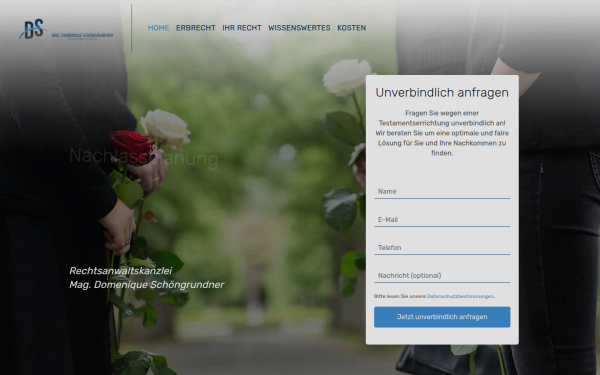Click the Rechtsanwaltskanzlei text line
Screen dimensions: 600x375
click(x=121, y=271)
